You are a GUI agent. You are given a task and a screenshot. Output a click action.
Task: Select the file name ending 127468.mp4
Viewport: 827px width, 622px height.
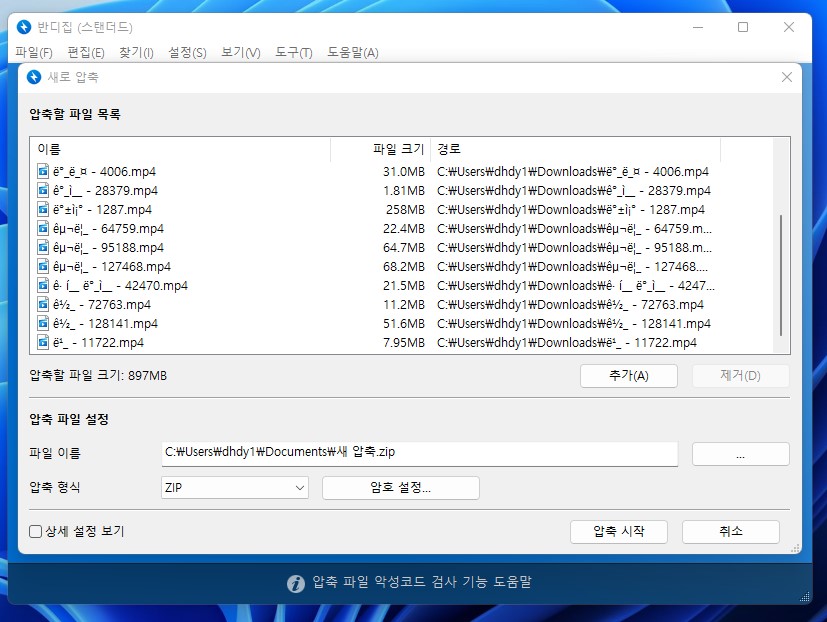point(112,266)
